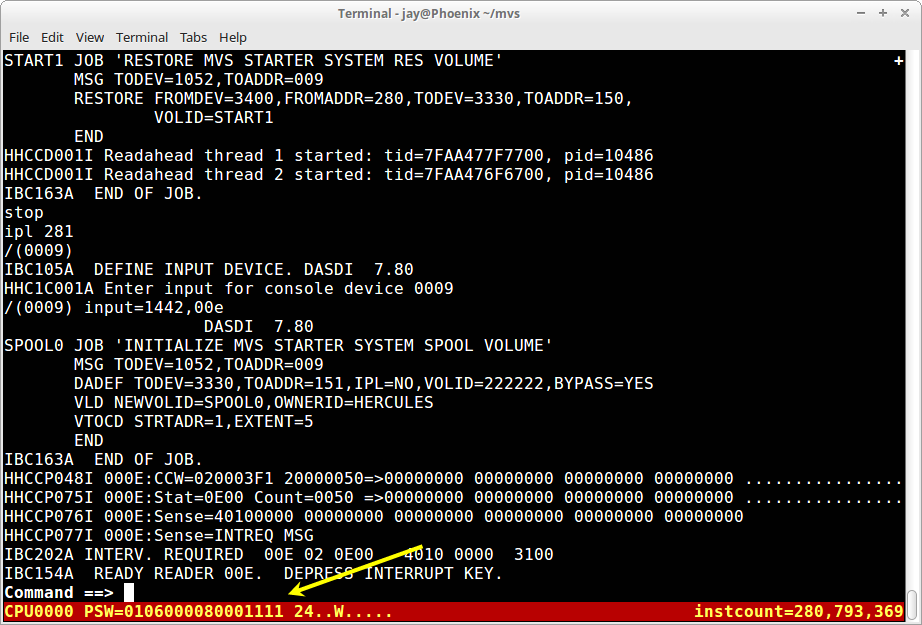Minimize the Terminal window

861,13
